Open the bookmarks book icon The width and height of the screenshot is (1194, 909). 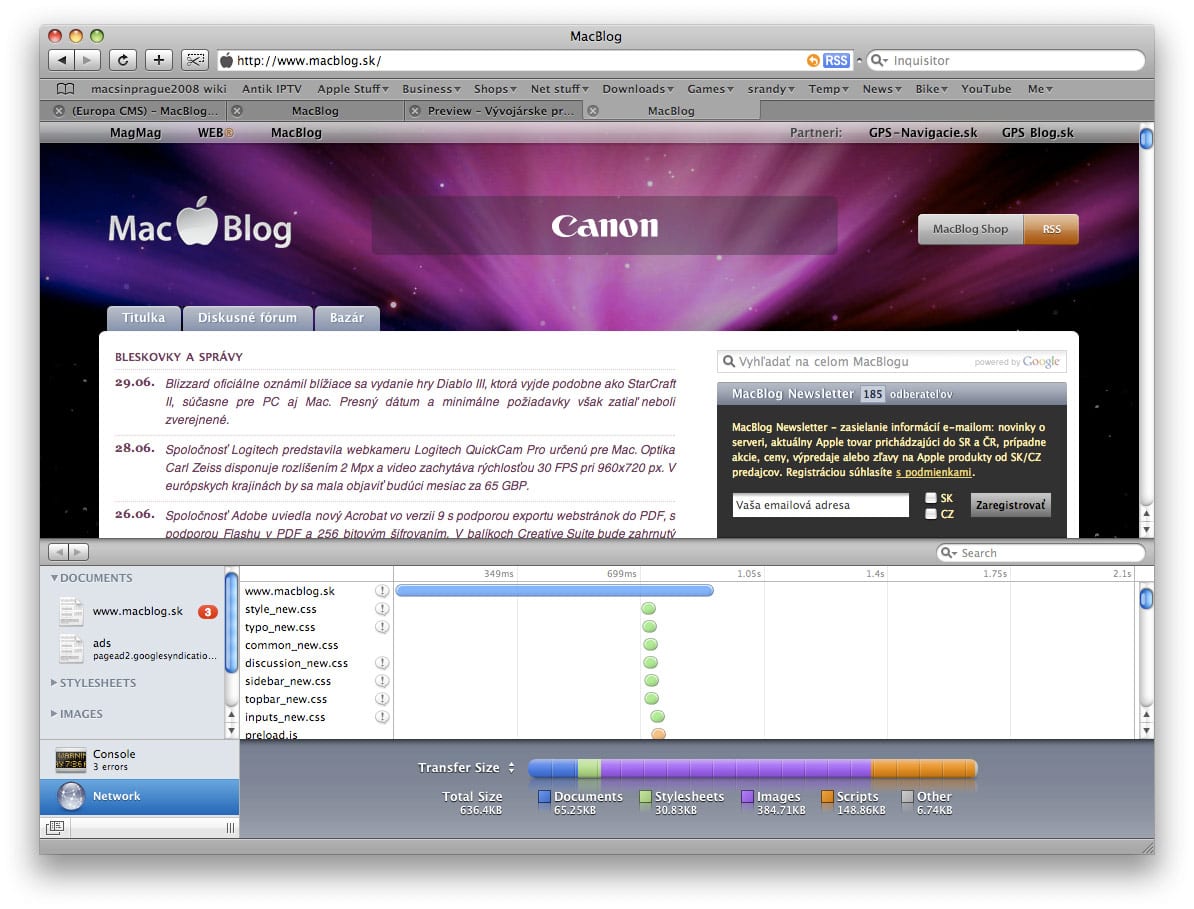65,88
